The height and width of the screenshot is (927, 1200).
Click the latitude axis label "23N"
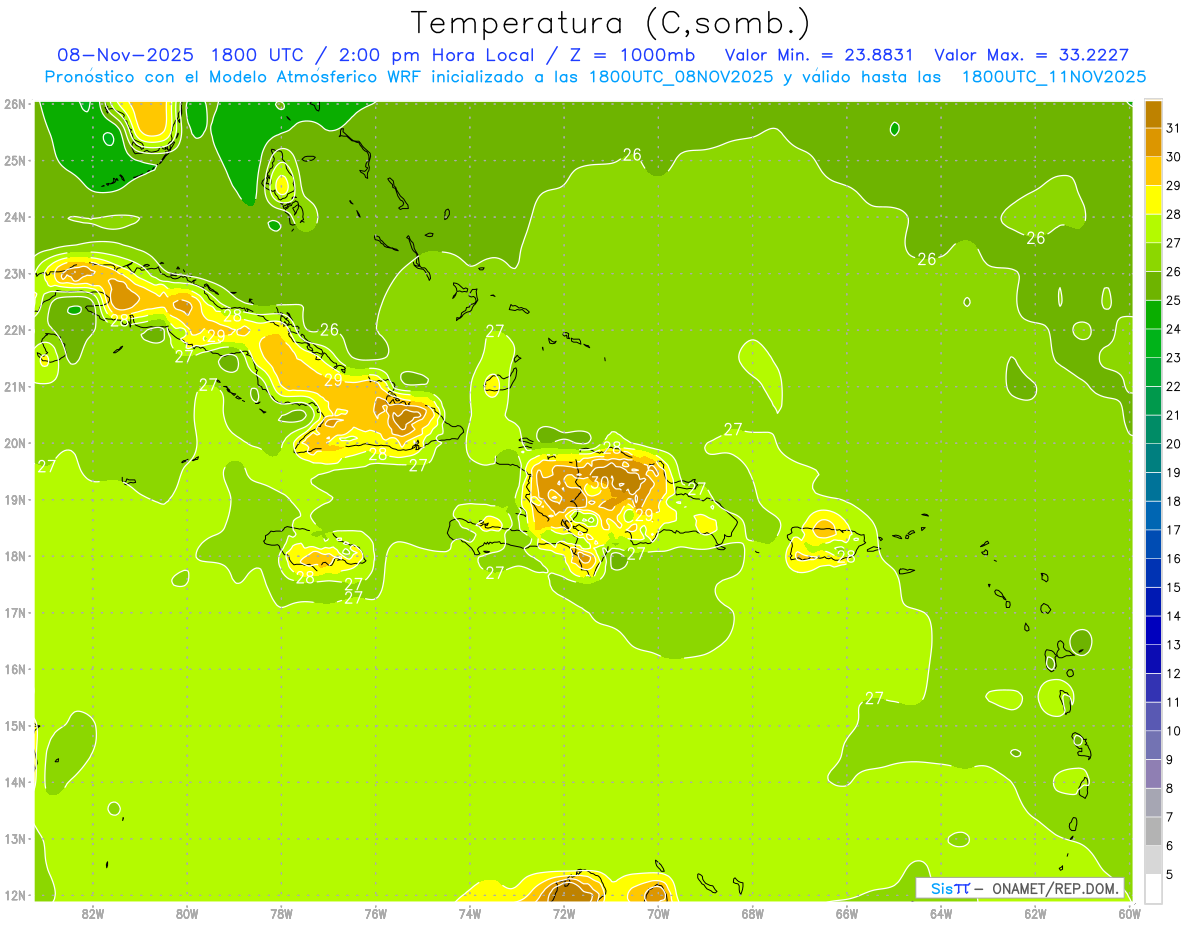[x=14, y=273]
